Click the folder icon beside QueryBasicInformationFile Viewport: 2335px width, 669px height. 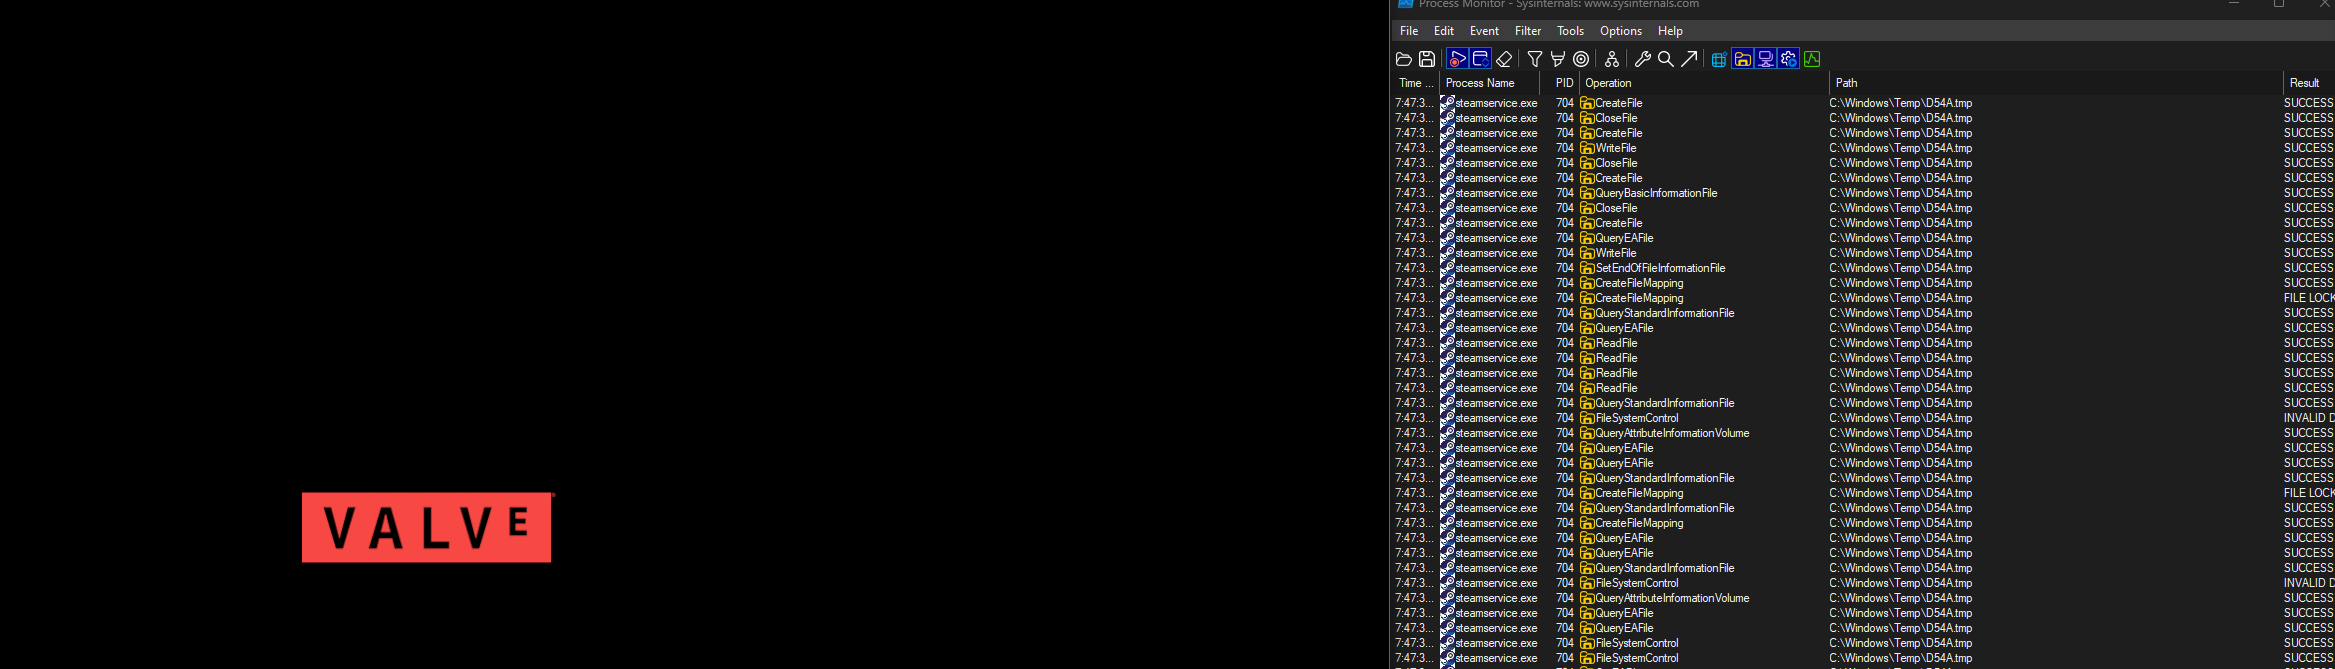(x=1587, y=193)
